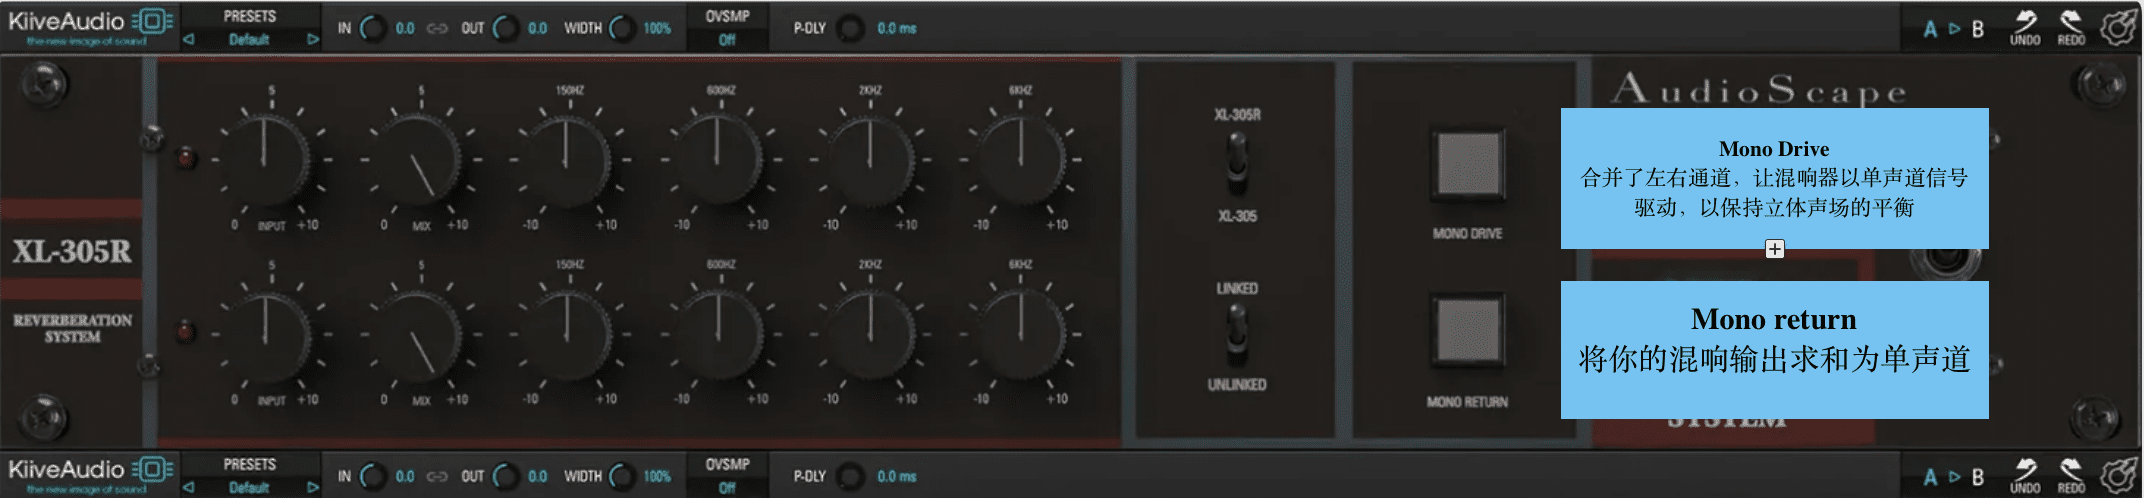Screen dimensions: 2144x498
Task: Click the OUT gain knob in the top toolbar
Action: pos(506,28)
